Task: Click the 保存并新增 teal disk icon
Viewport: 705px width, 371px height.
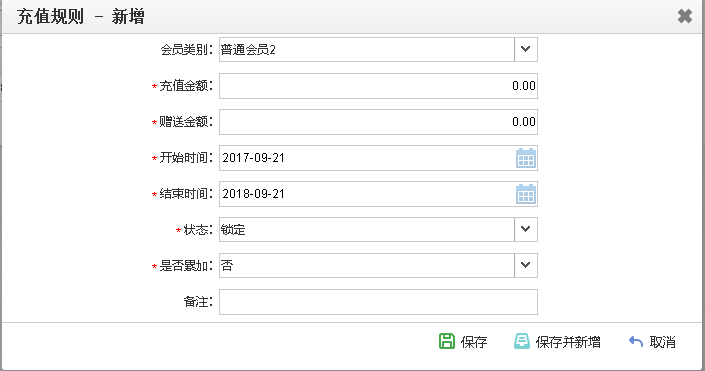Action: (x=522, y=341)
